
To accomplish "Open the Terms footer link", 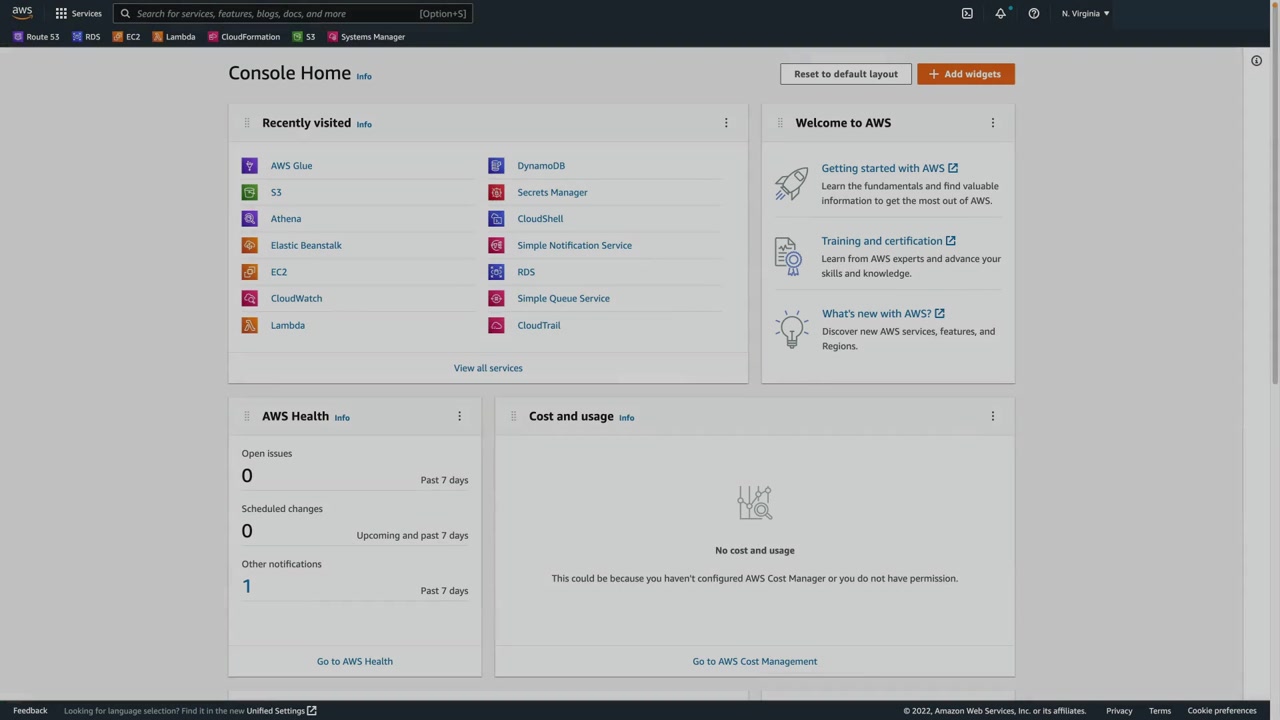I will coord(1160,711).
